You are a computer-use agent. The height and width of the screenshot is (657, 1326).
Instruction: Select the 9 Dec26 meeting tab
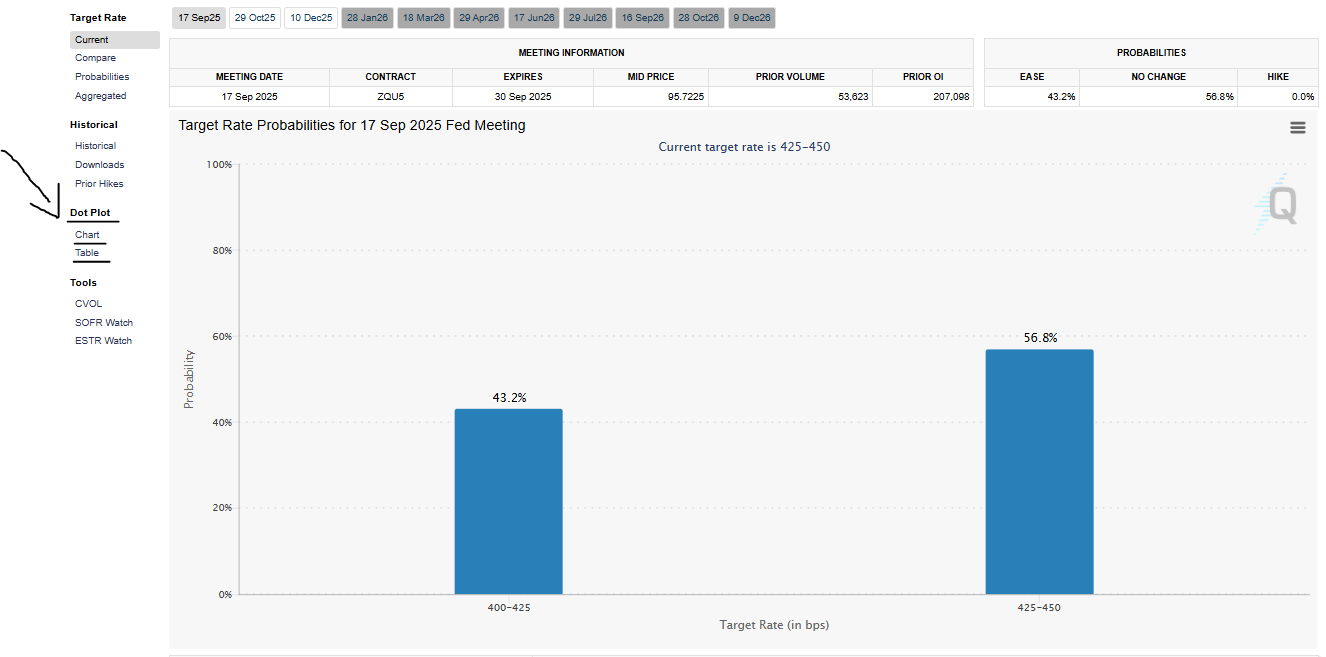[x=751, y=17]
